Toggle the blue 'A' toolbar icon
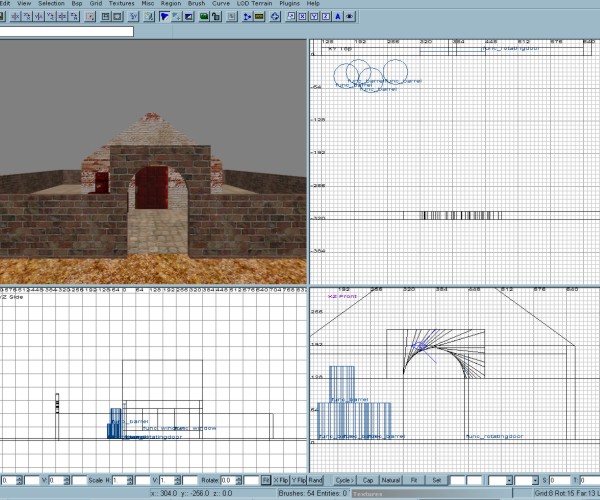This screenshot has width=600, height=500. (x=338, y=16)
